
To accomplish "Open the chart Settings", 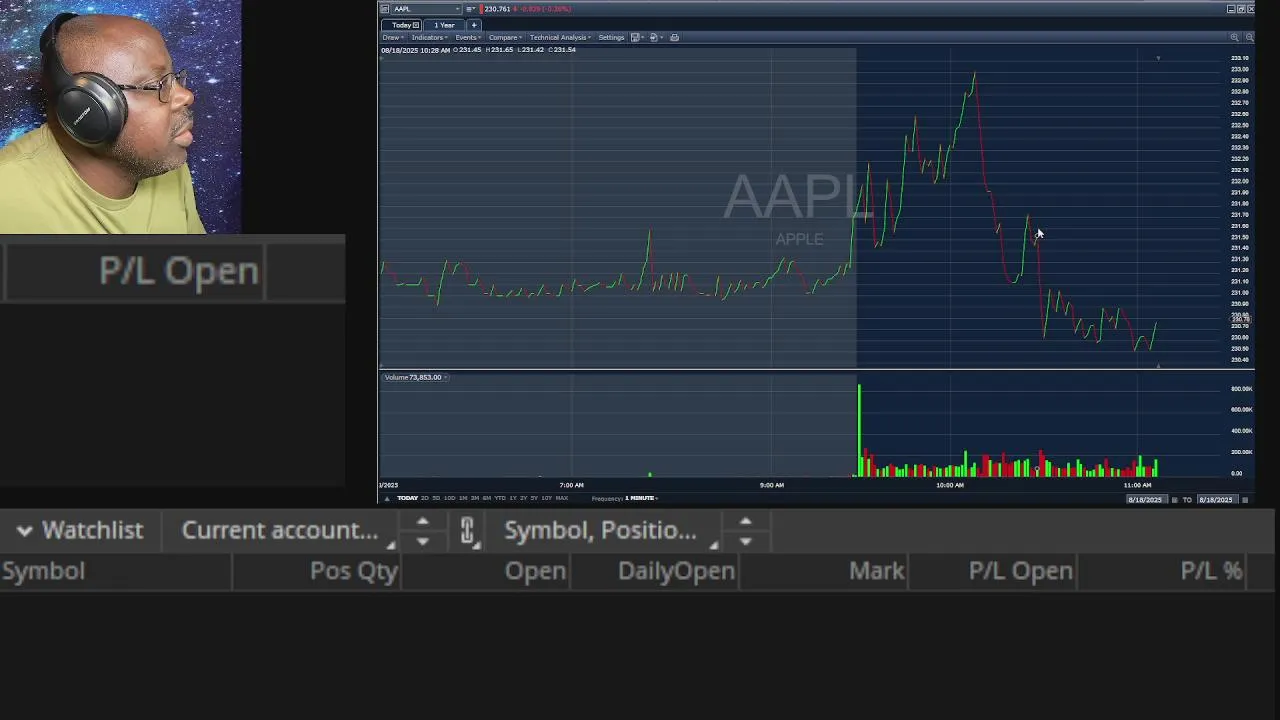I will pyautogui.click(x=611, y=37).
